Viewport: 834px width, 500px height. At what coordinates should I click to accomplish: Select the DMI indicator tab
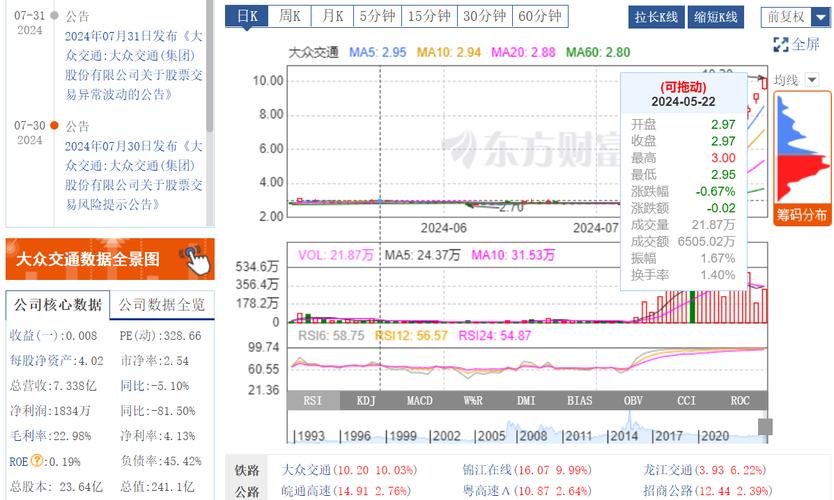click(526, 401)
